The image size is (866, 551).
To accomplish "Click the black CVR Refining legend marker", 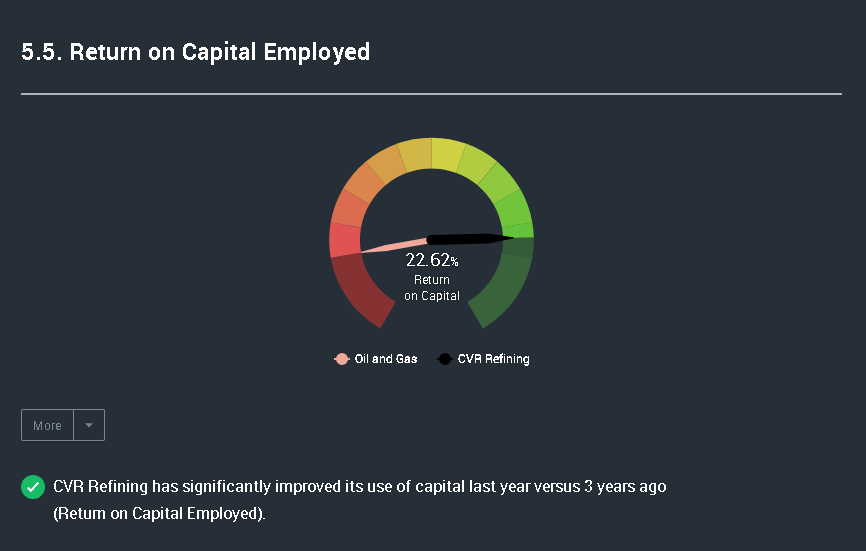I will (x=445, y=359).
